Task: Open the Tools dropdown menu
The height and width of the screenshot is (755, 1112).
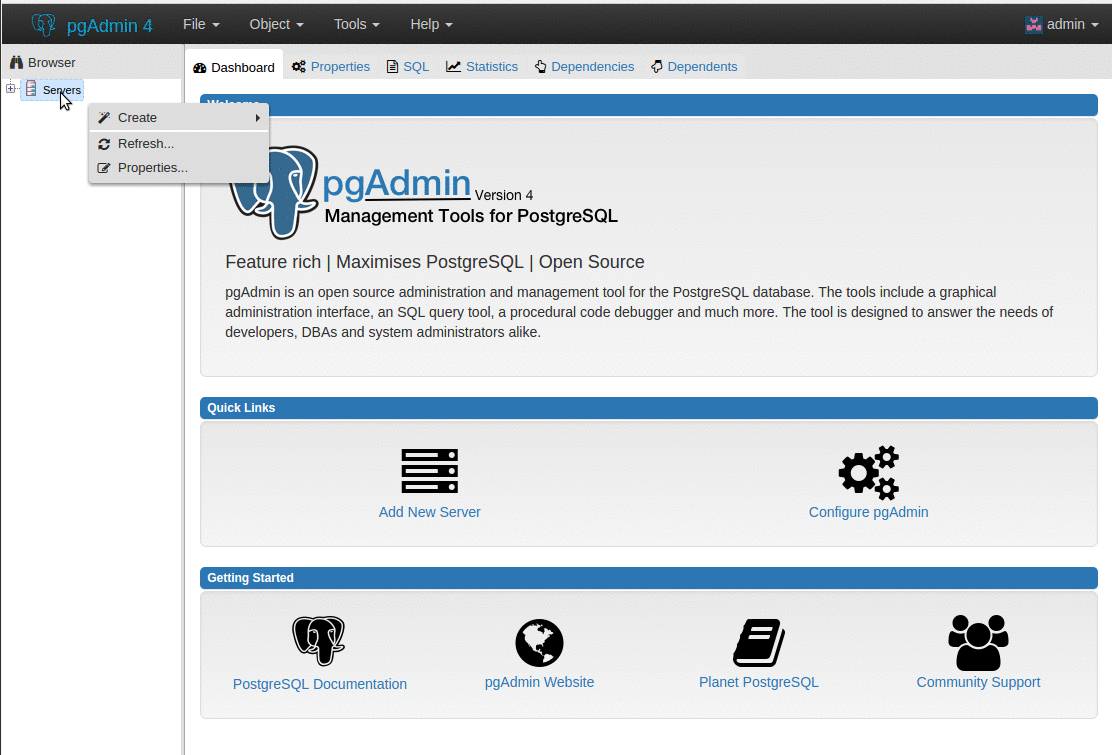Action: (356, 24)
